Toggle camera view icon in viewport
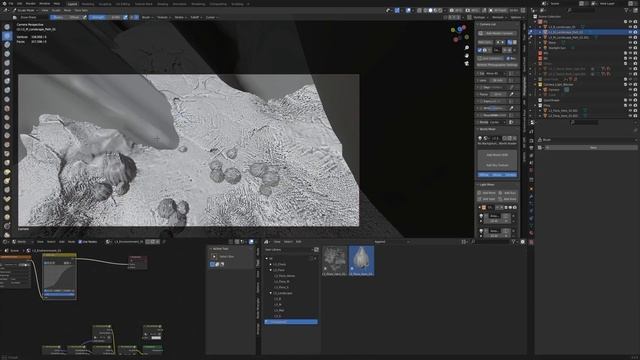Image resolution: width=640 pixels, height=360 pixels. (x=467, y=63)
